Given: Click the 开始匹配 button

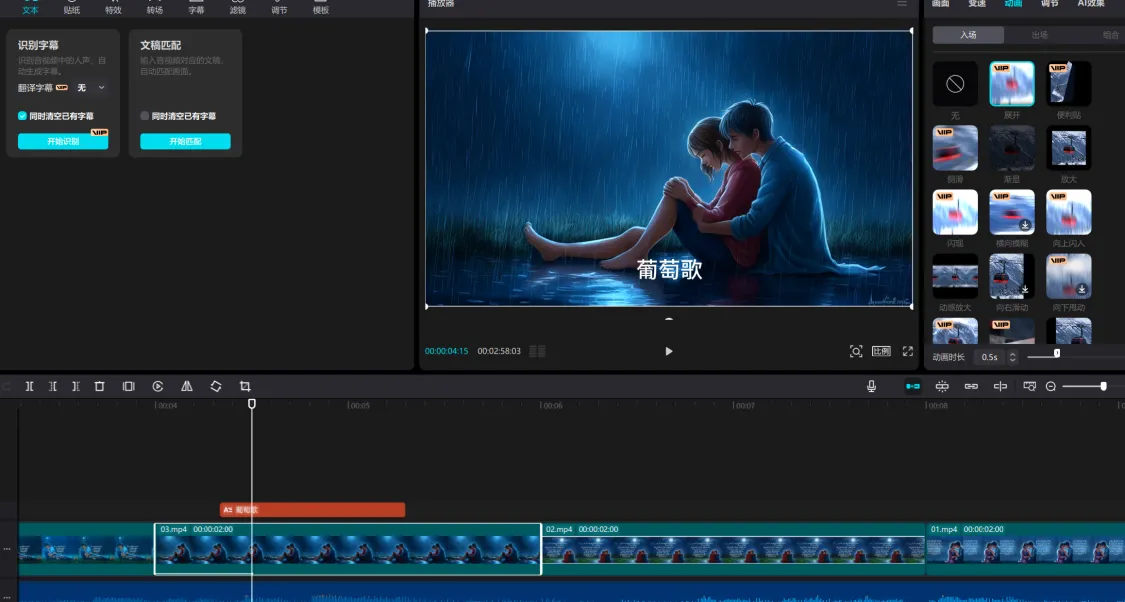Looking at the screenshot, I should [x=185, y=142].
